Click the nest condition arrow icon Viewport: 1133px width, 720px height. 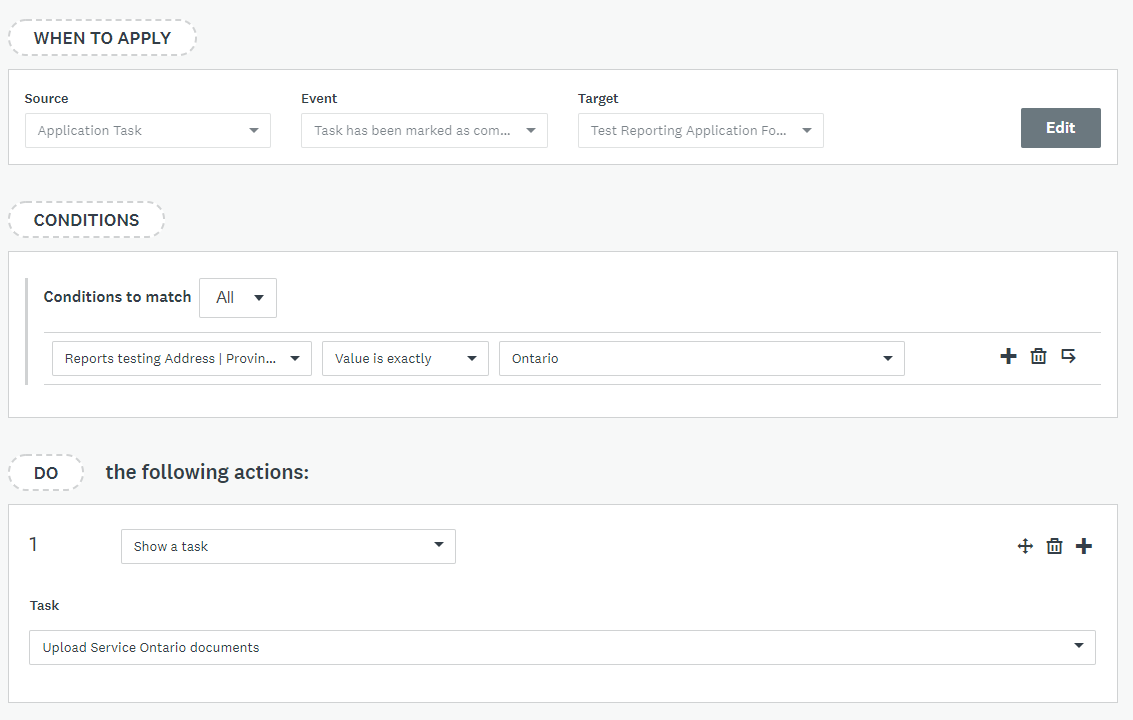tap(1069, 356)
